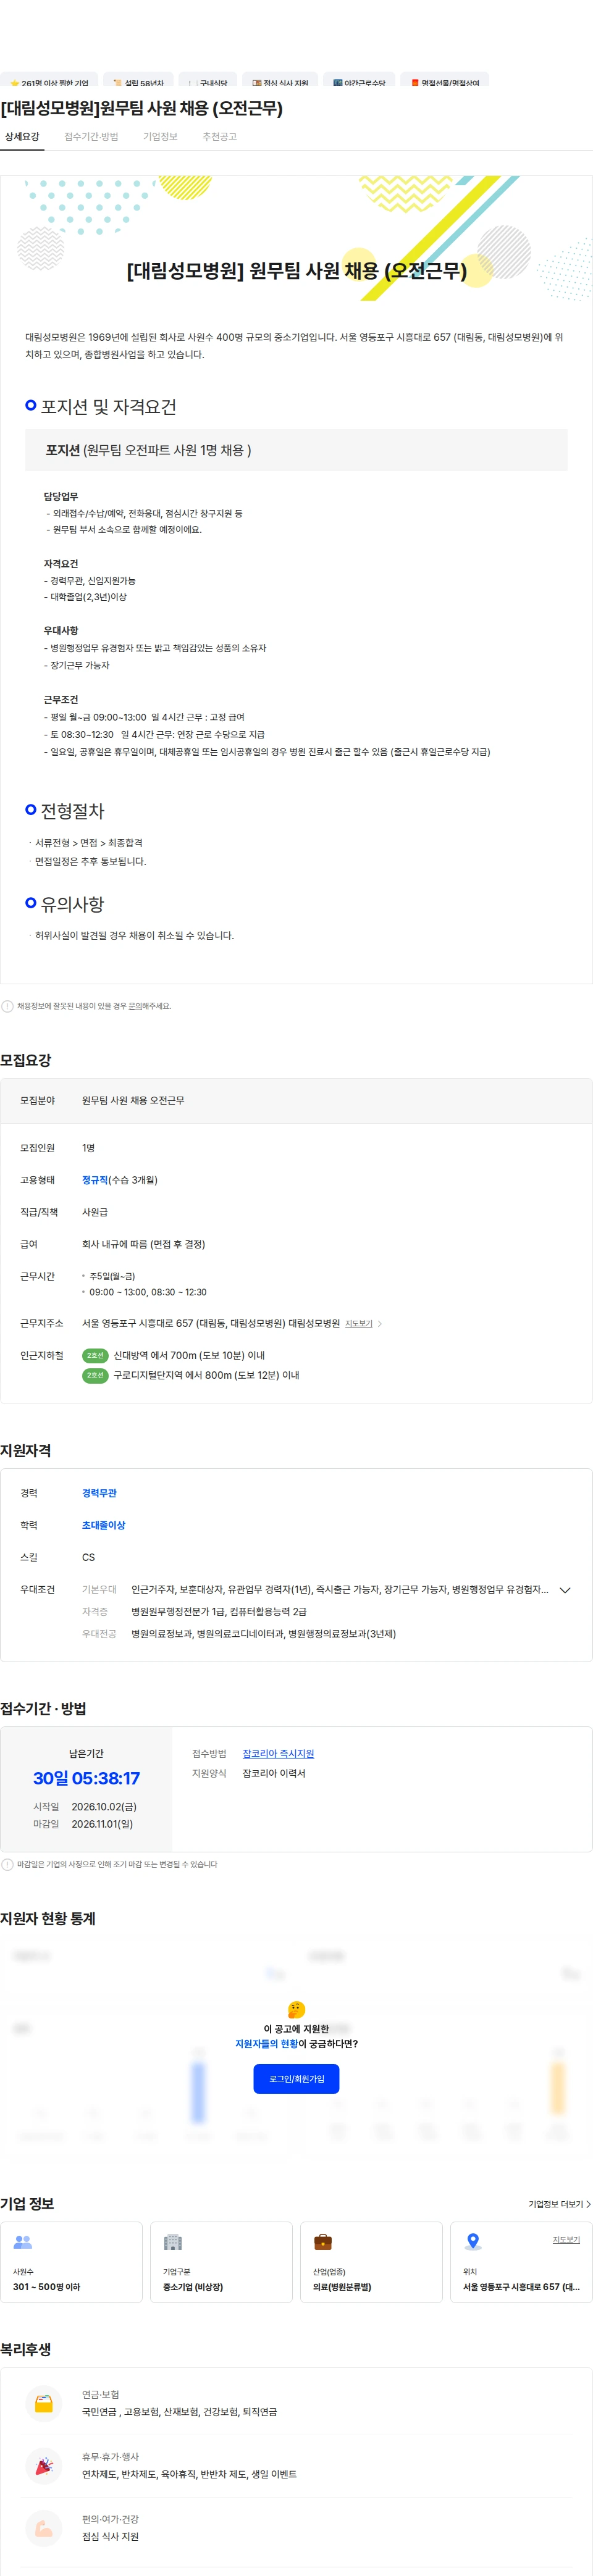Open the 지도보기 link next to 근무지주소
This screenshot has height=2576, width=593.
pos(358,1323)
